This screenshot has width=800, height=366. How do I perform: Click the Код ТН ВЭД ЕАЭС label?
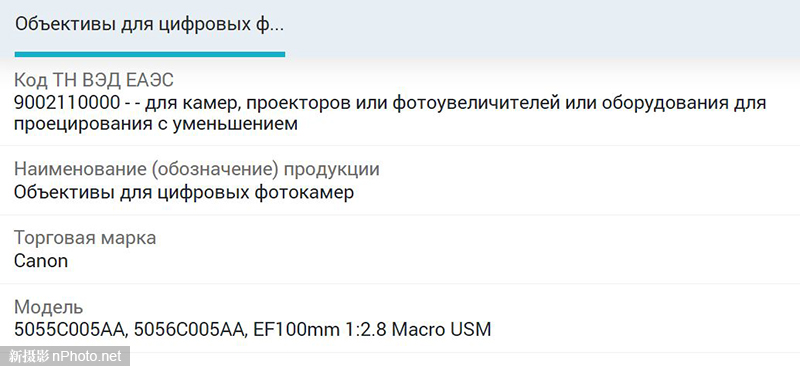(94, 80)
